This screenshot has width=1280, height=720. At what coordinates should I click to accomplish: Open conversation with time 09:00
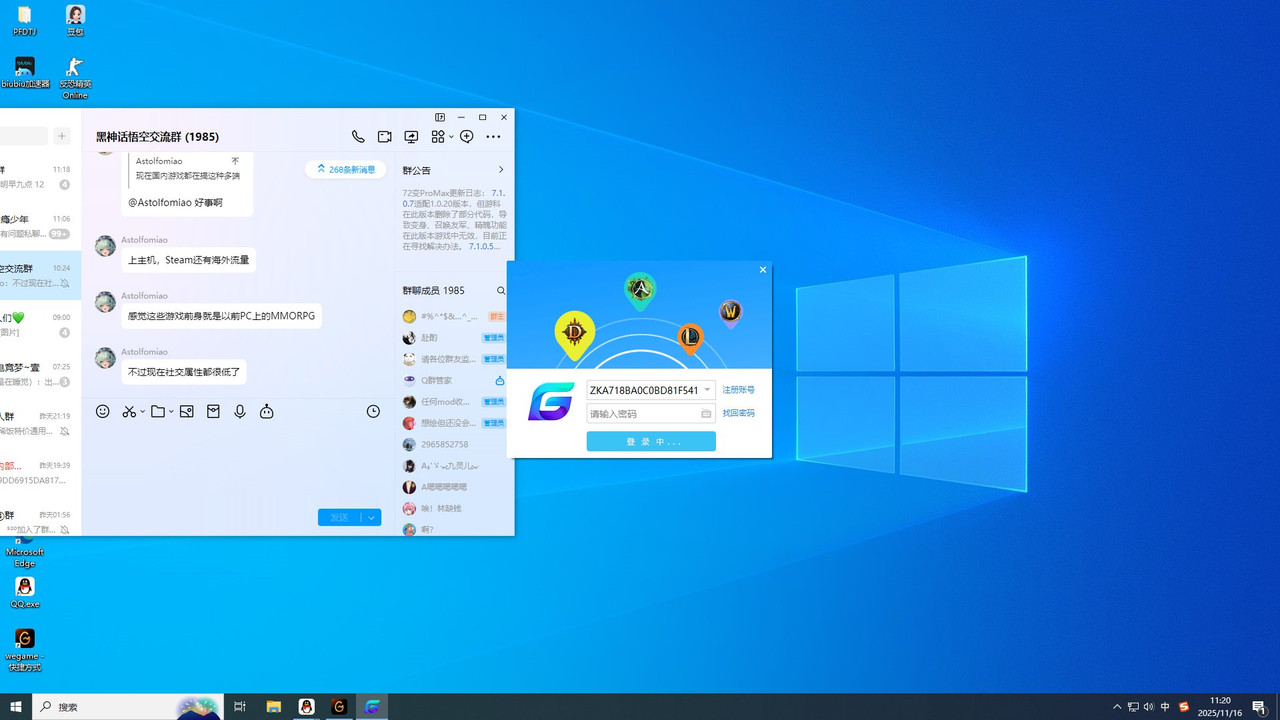click(x=40, y=324)
